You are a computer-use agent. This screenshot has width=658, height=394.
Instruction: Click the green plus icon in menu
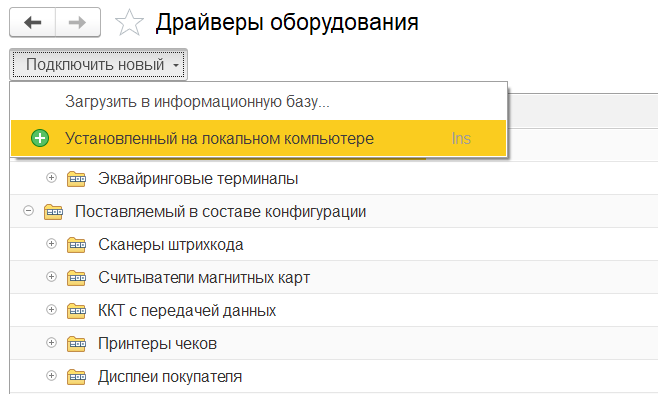tap(40, 138)
